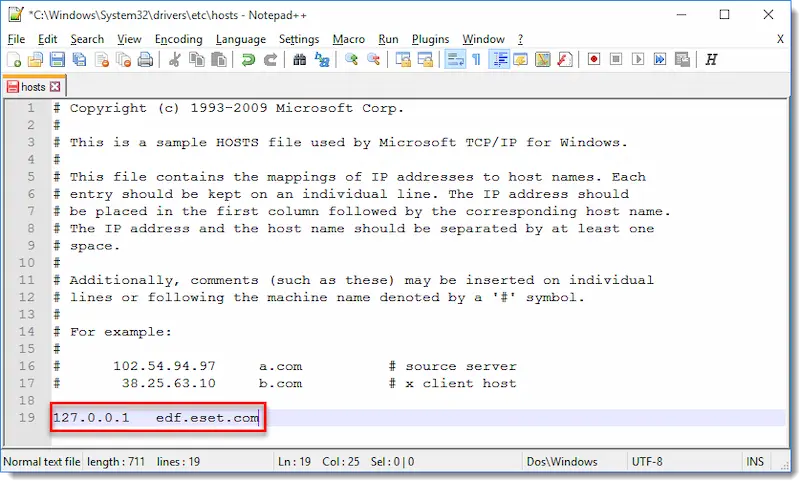
Task: Click the Redo arrow icon
Action: coord(270,60)
